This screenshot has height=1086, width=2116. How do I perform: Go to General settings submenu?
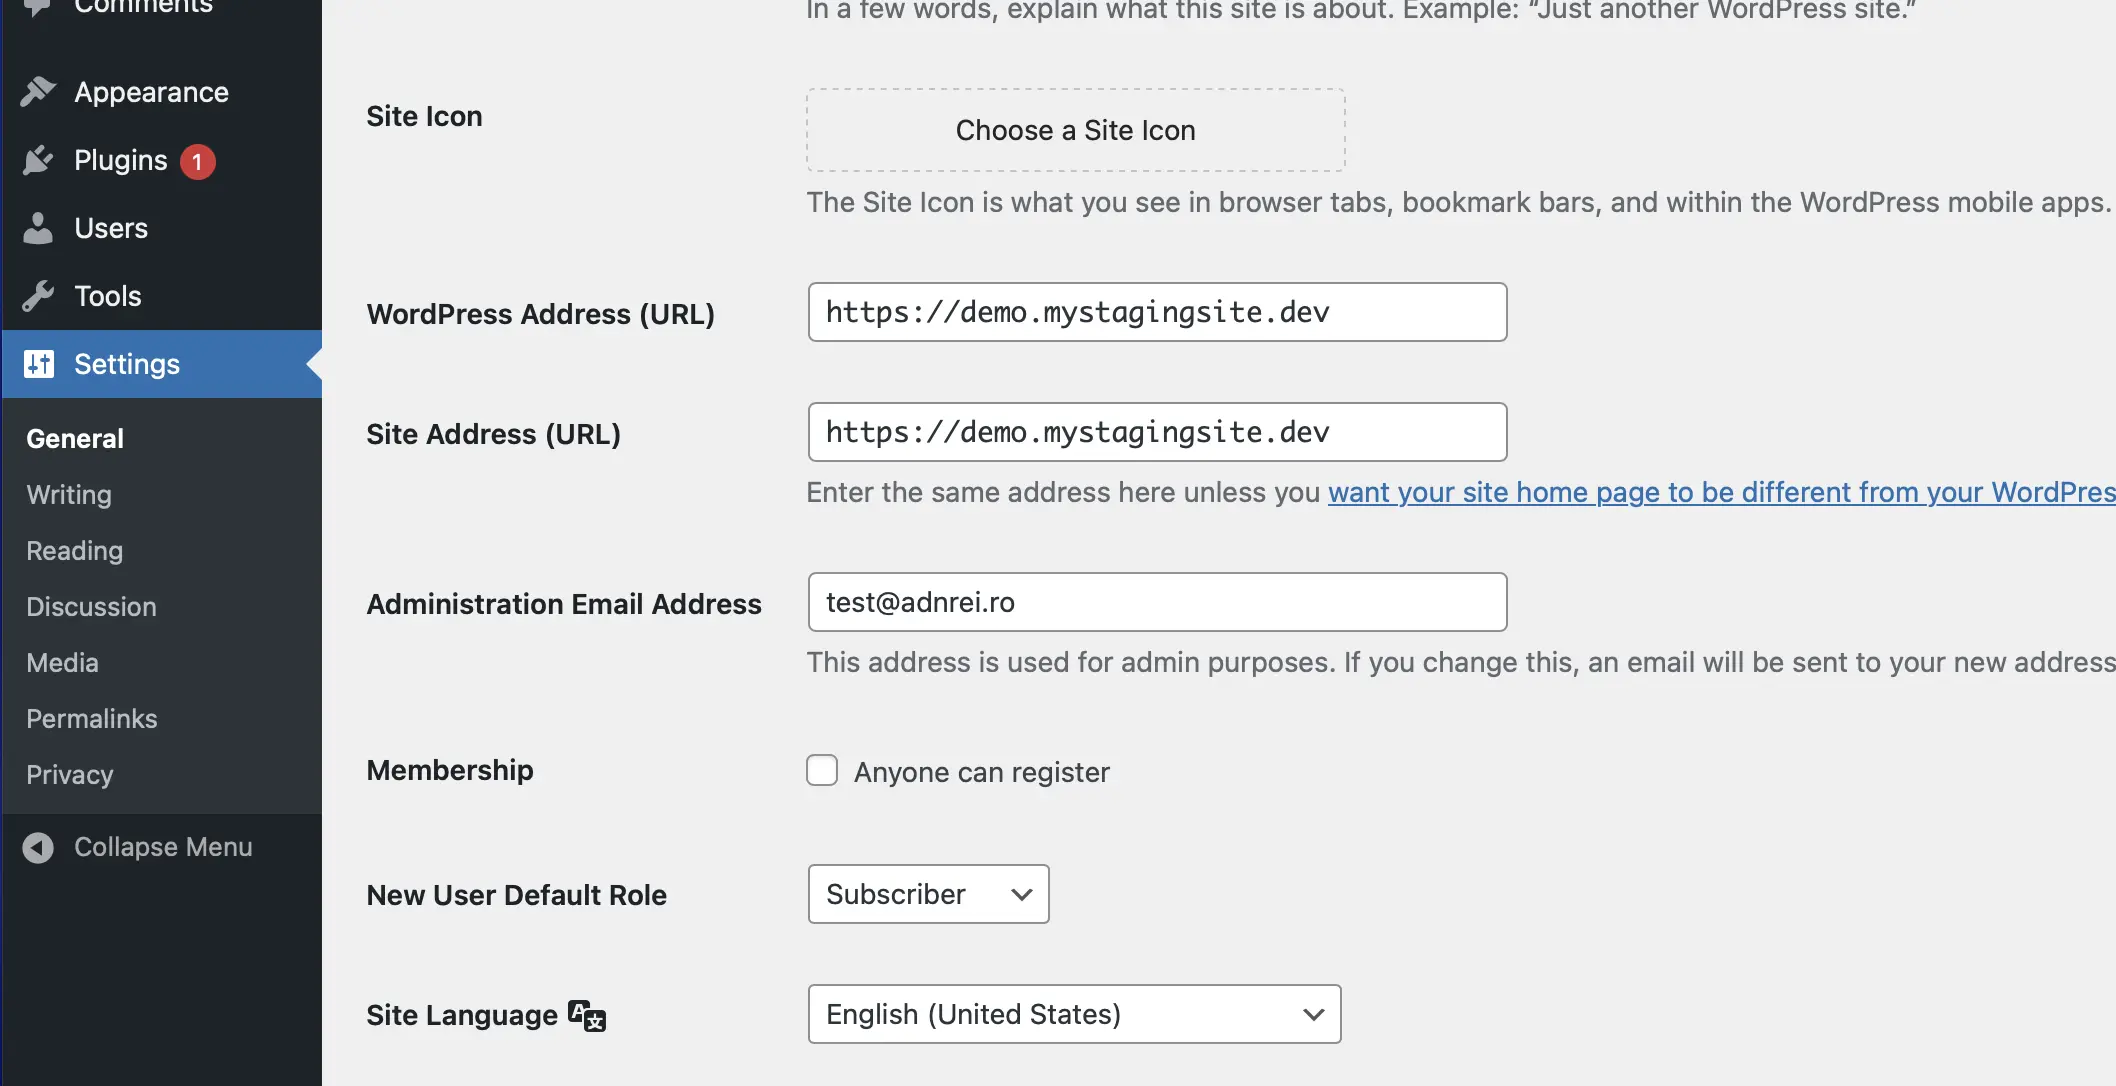point(75,438)
